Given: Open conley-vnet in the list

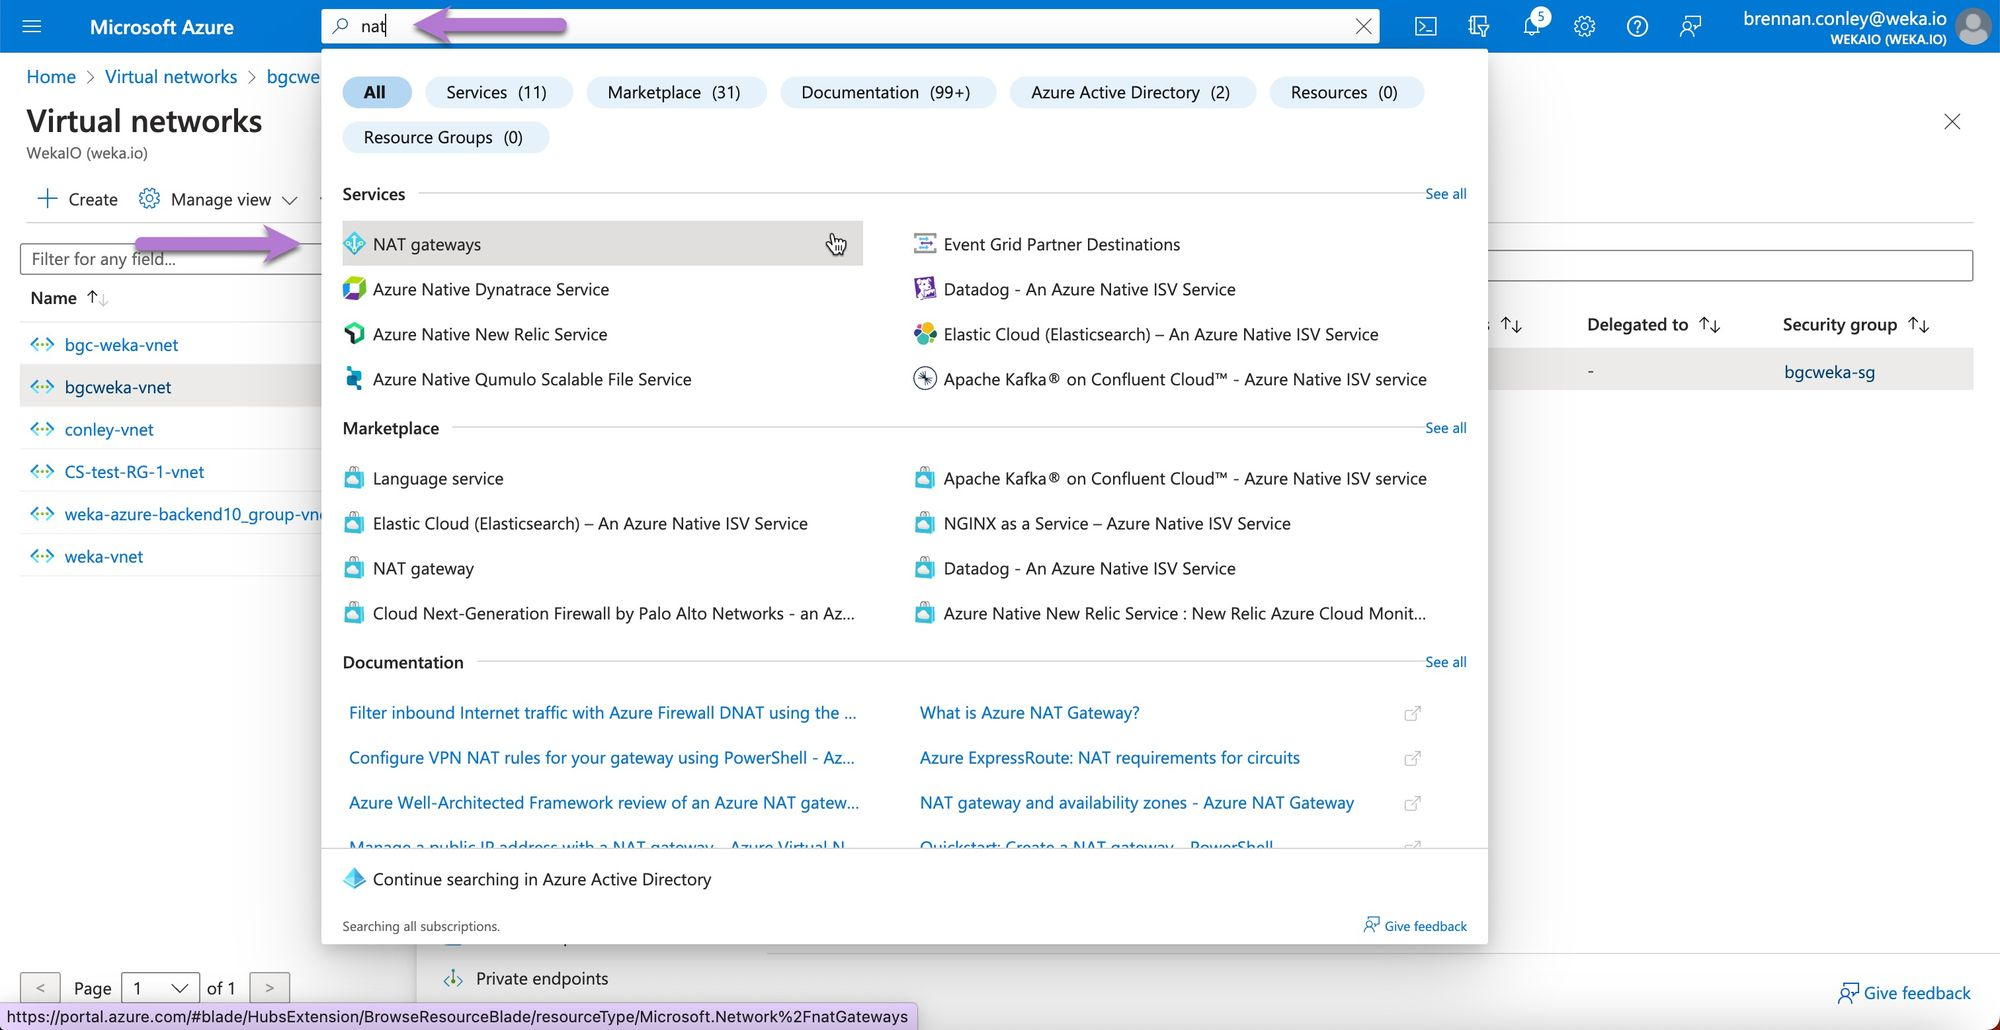Looking at the screenshot, I should point(109,430).
